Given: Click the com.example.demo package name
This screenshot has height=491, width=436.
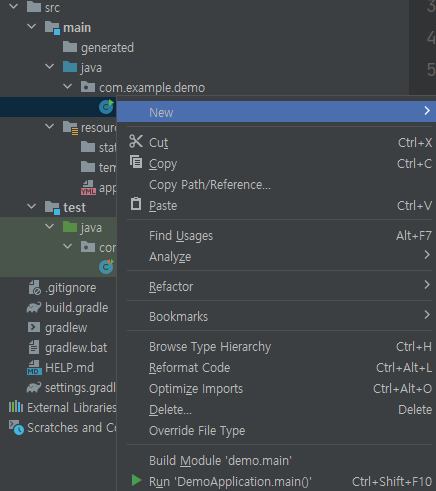Looking at the screenshot, I should click(x=152, y=88).
